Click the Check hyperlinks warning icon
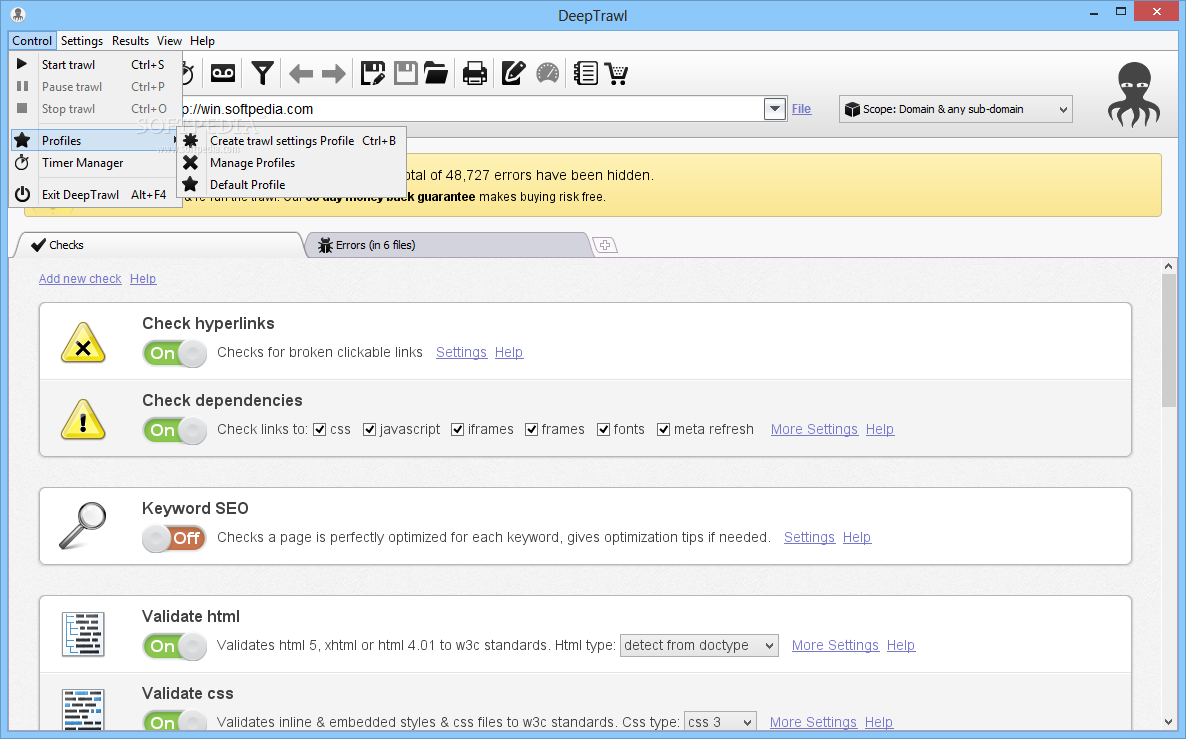Screen dimensions: 1186x739 (x=83, y=343)
